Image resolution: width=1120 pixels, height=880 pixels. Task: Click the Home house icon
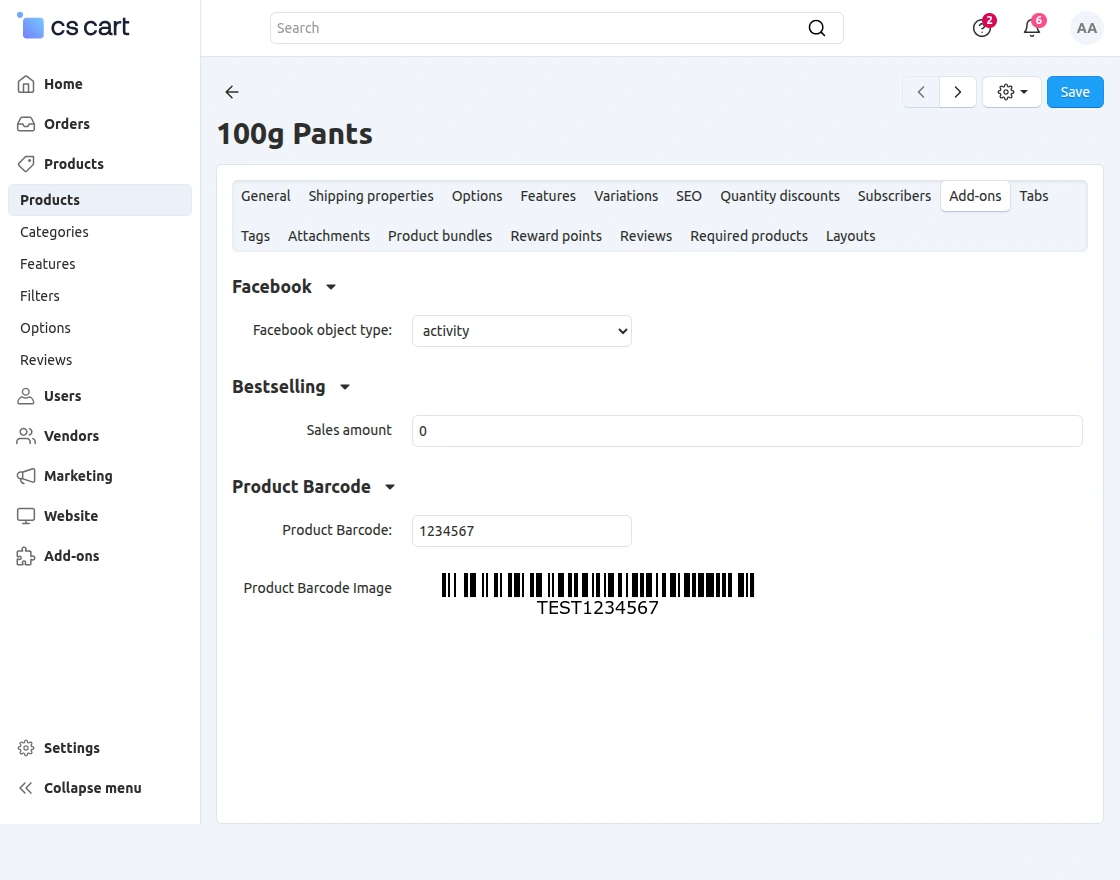pyautogui.click(x=26, y=84)
